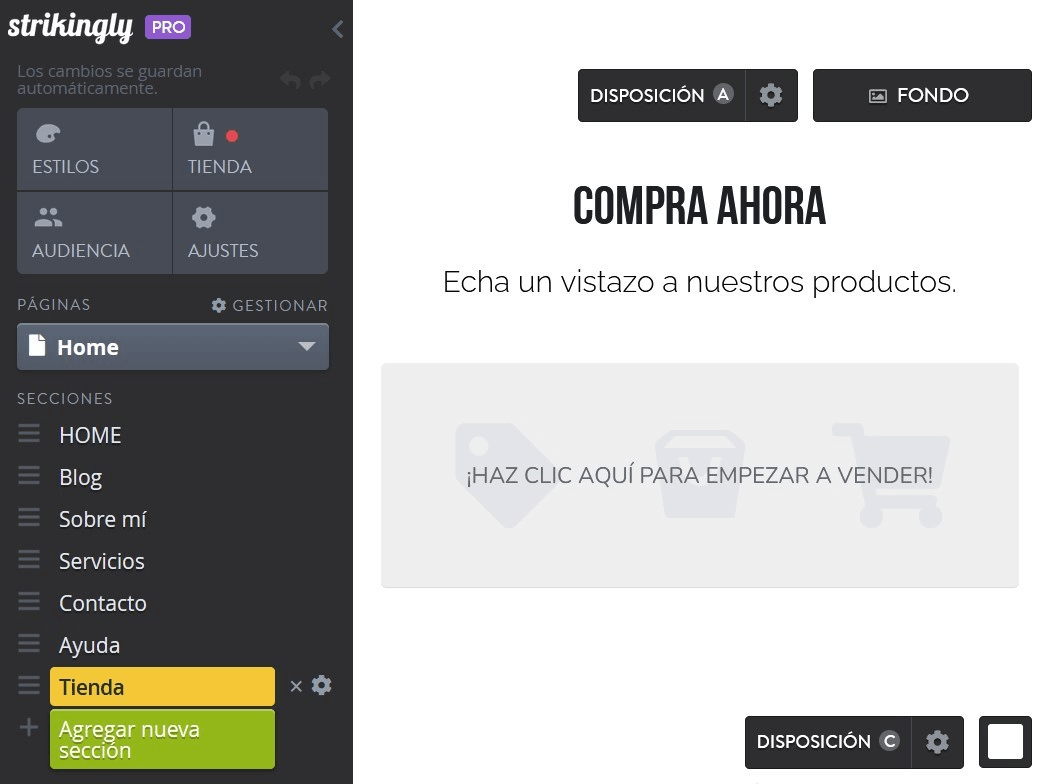Expand the Home page dropdown

pyautogui.click(x=173, y=347)
